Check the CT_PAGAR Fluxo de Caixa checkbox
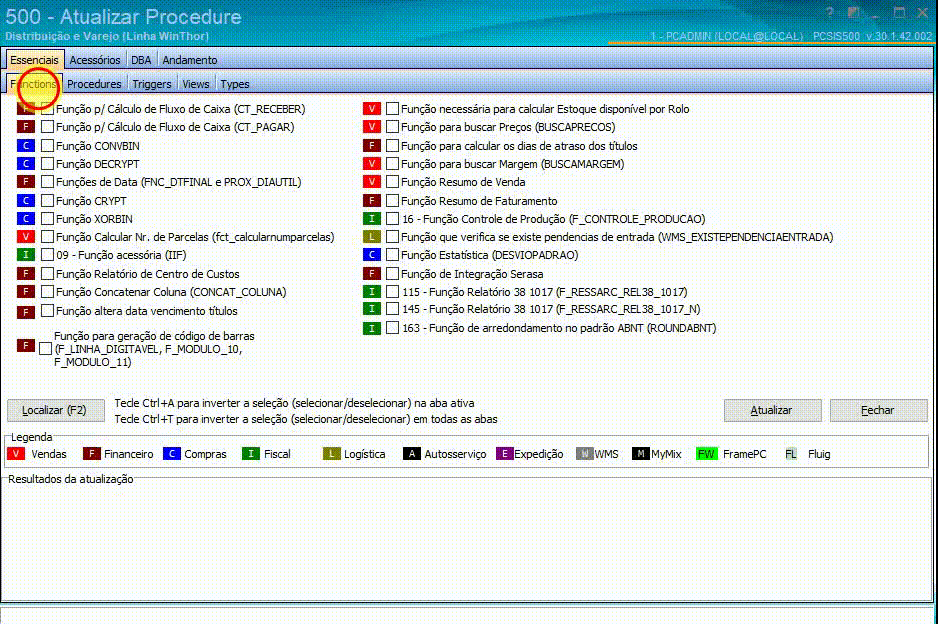 coord(47,127)
